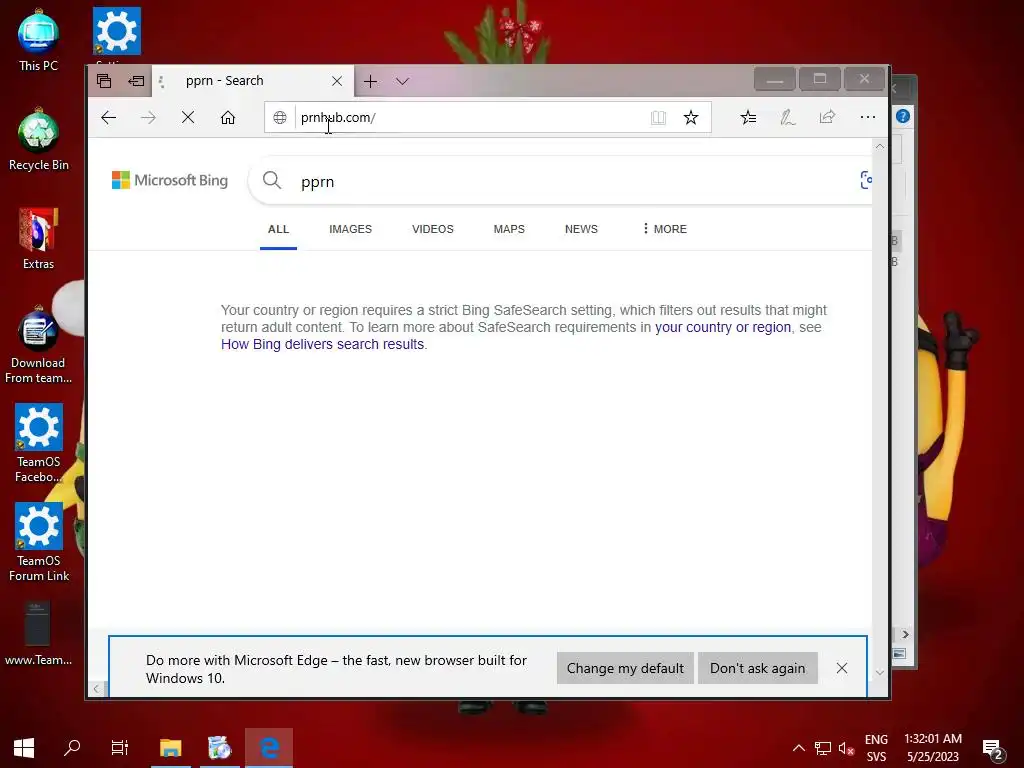Click Don't ask again button
This screenshot has height=768, width=1024.
(x=758, y=668)
